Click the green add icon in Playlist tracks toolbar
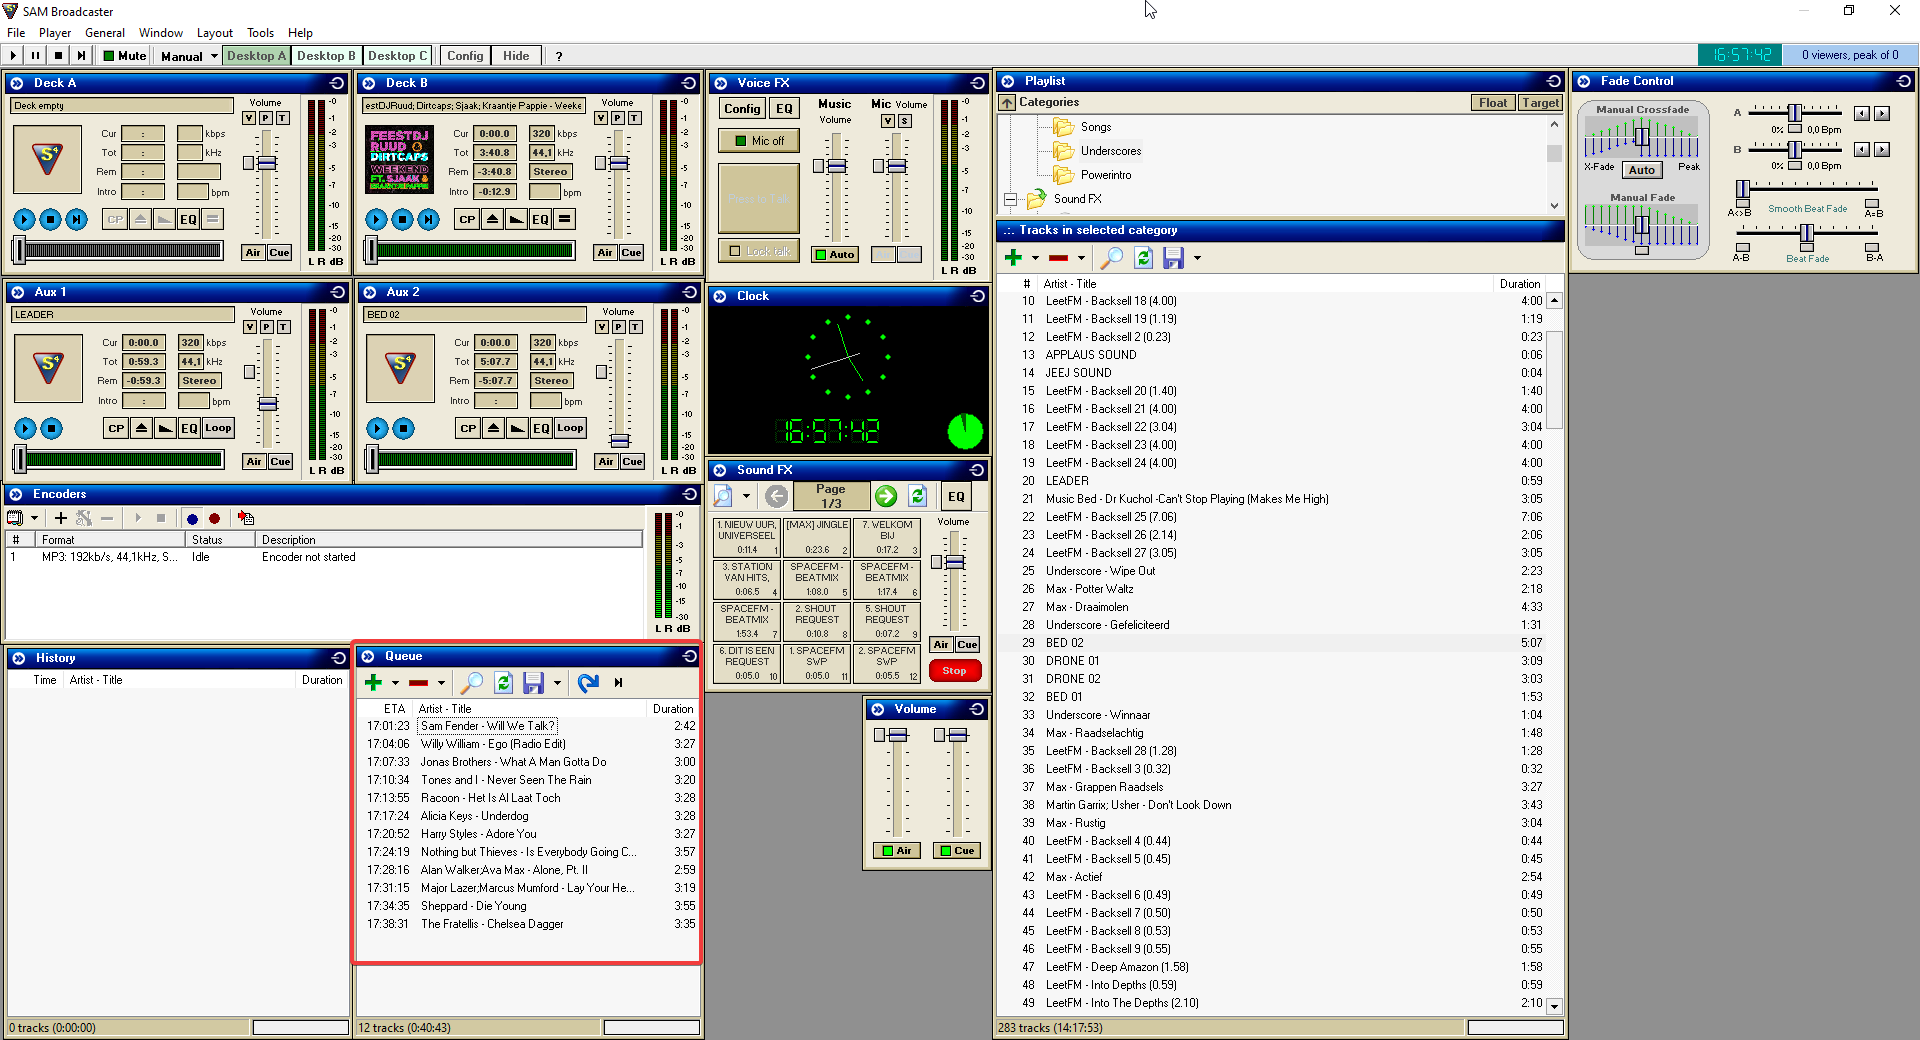The height and width of the screenshot is (1040, 1920). click(1013, 258)
